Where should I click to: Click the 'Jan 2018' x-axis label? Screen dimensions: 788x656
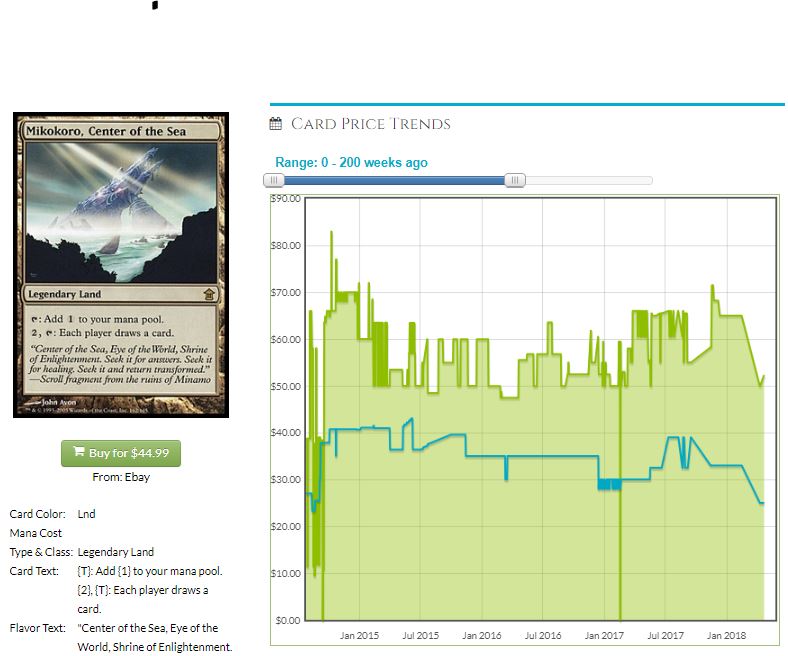727,635
